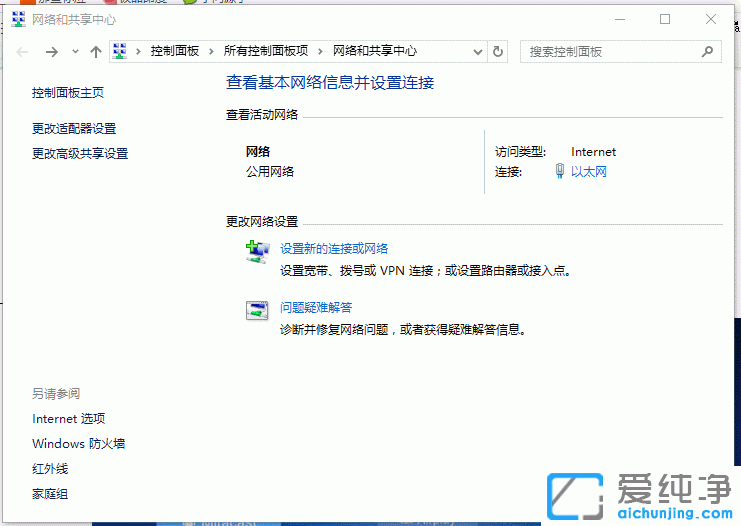Viewport: 741px width, 526px height.
Task: Select the 所有控制面板项 breadcrumb
Action: (x=265, y=51)
